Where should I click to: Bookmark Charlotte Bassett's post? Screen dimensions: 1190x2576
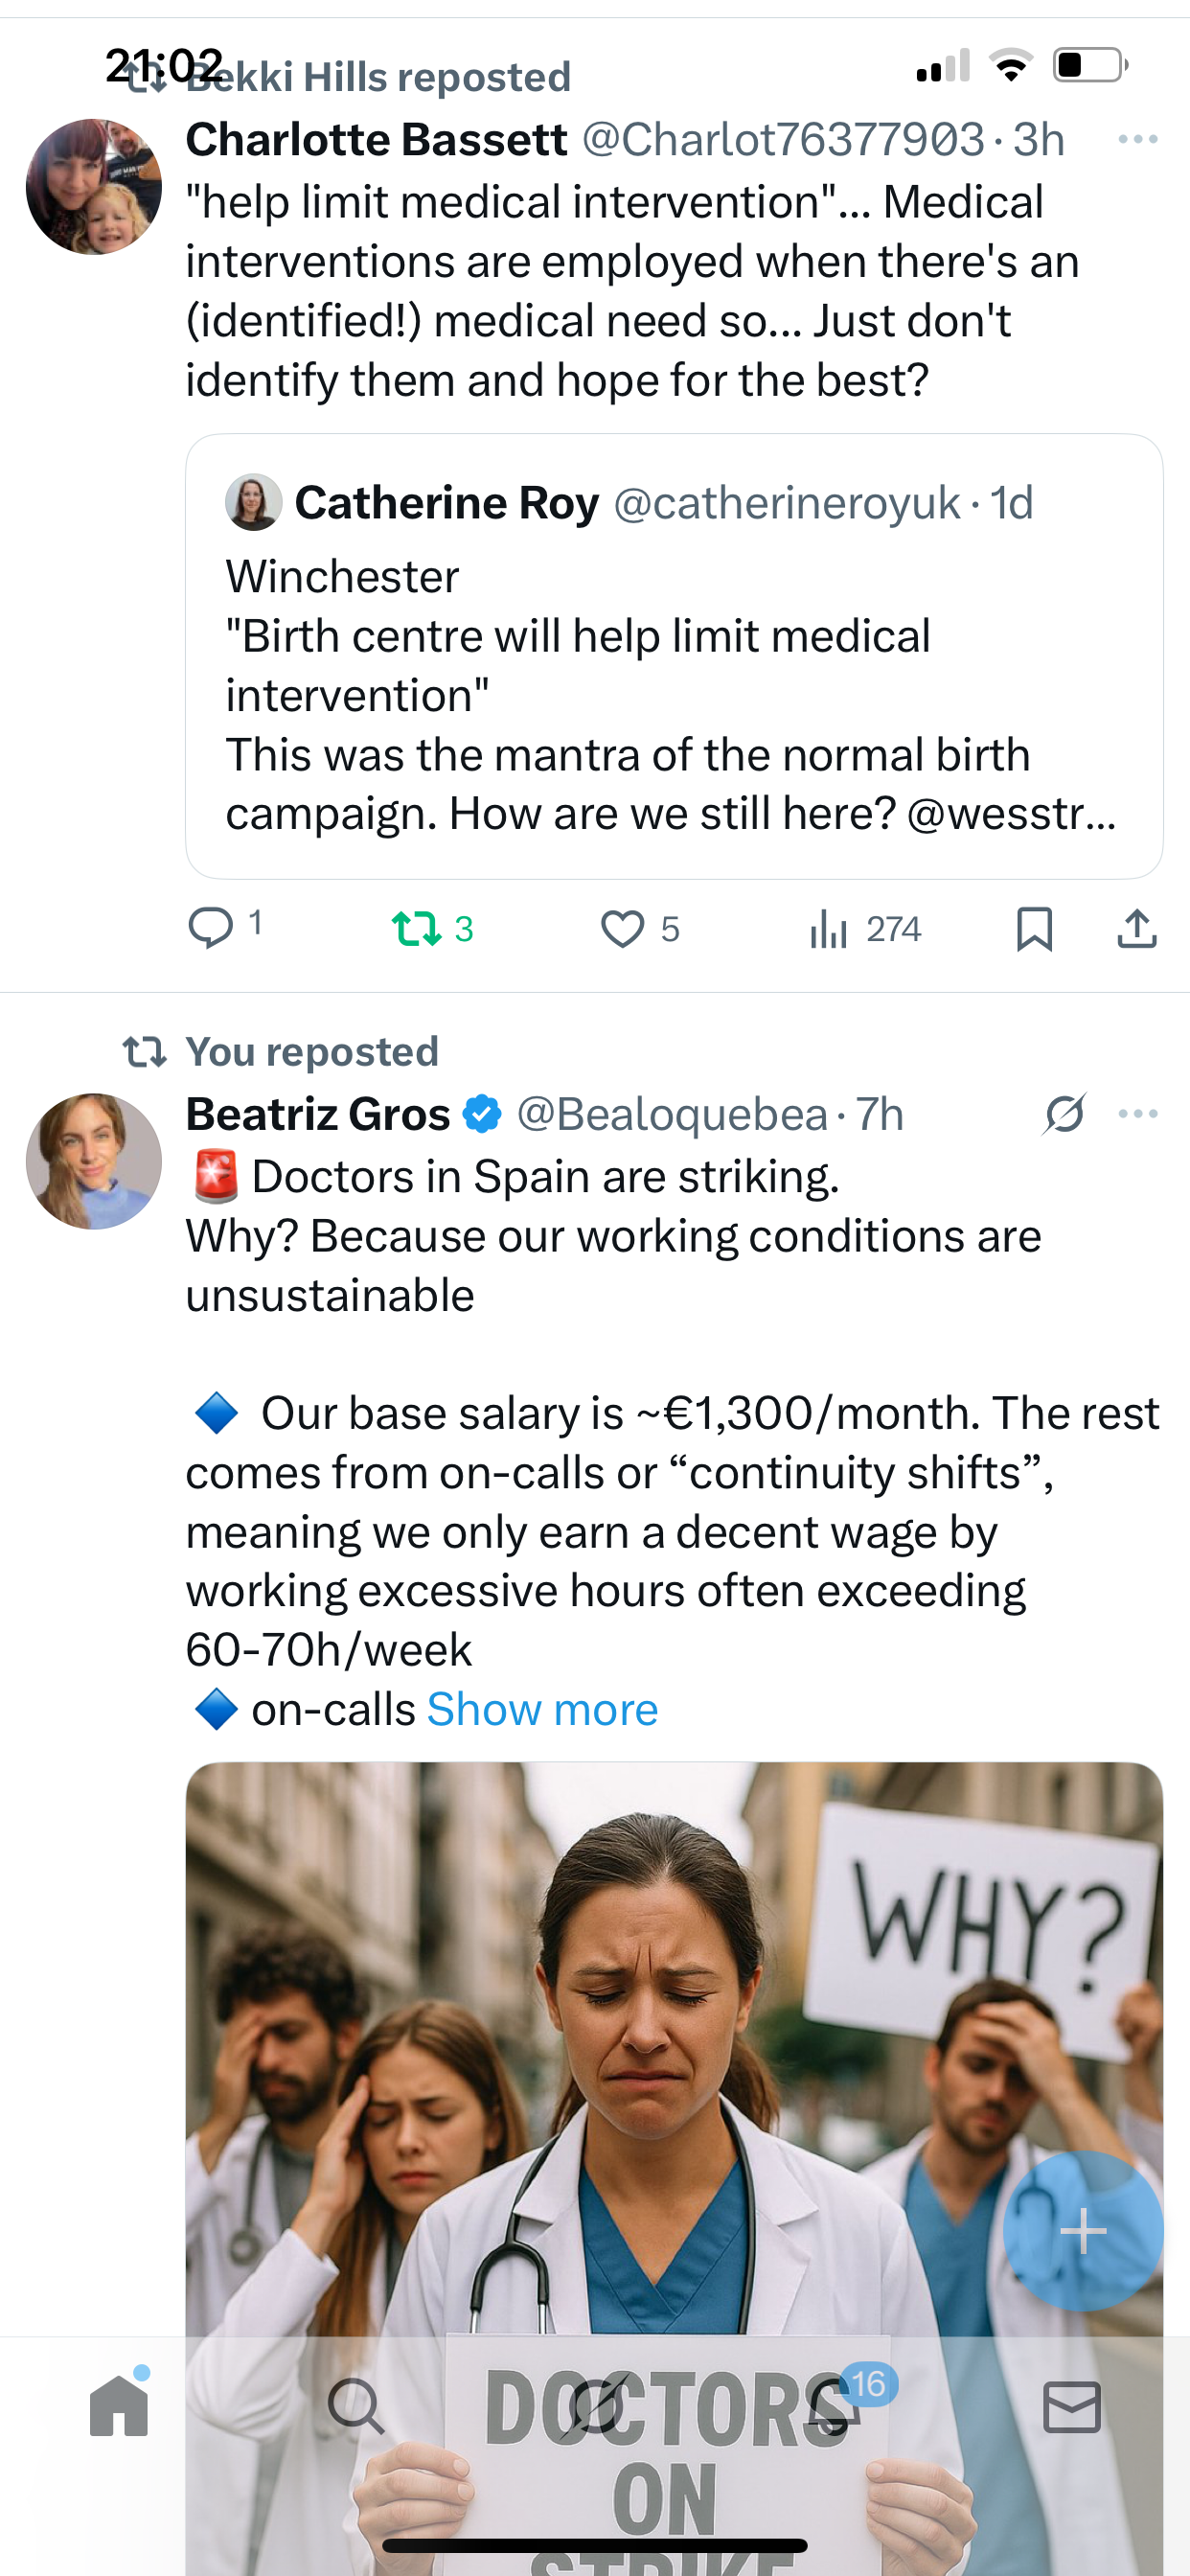point(1034,928)
